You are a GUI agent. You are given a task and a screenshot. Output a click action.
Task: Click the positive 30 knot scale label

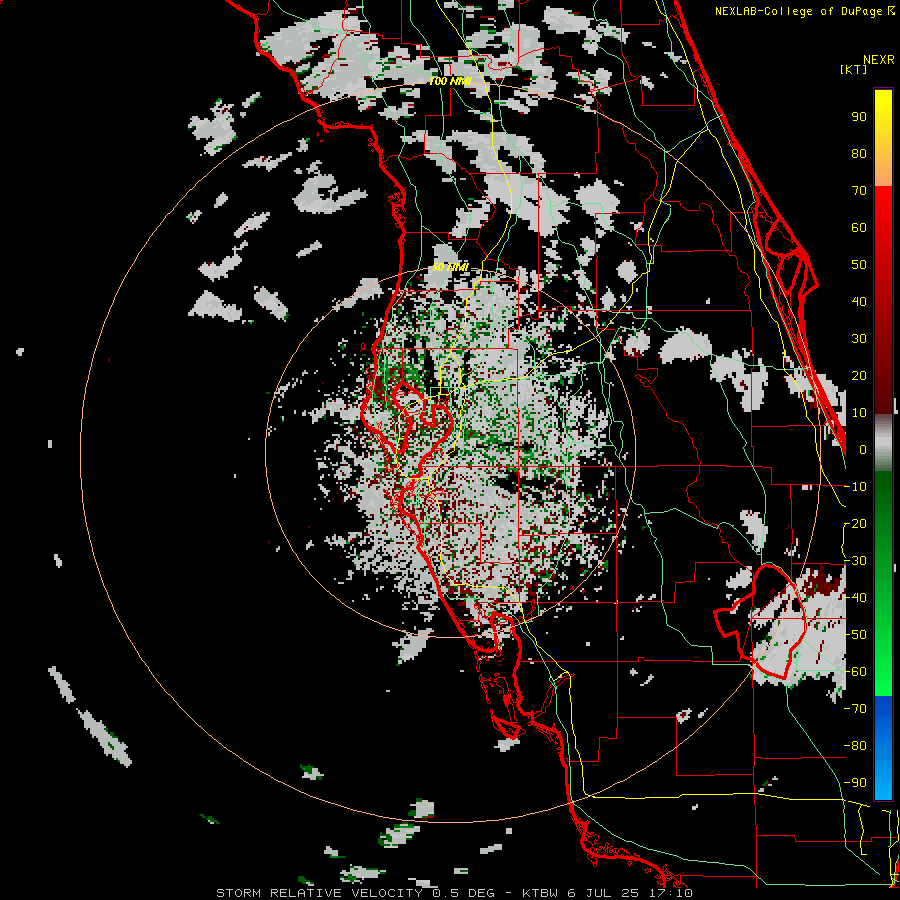[859, 339]
